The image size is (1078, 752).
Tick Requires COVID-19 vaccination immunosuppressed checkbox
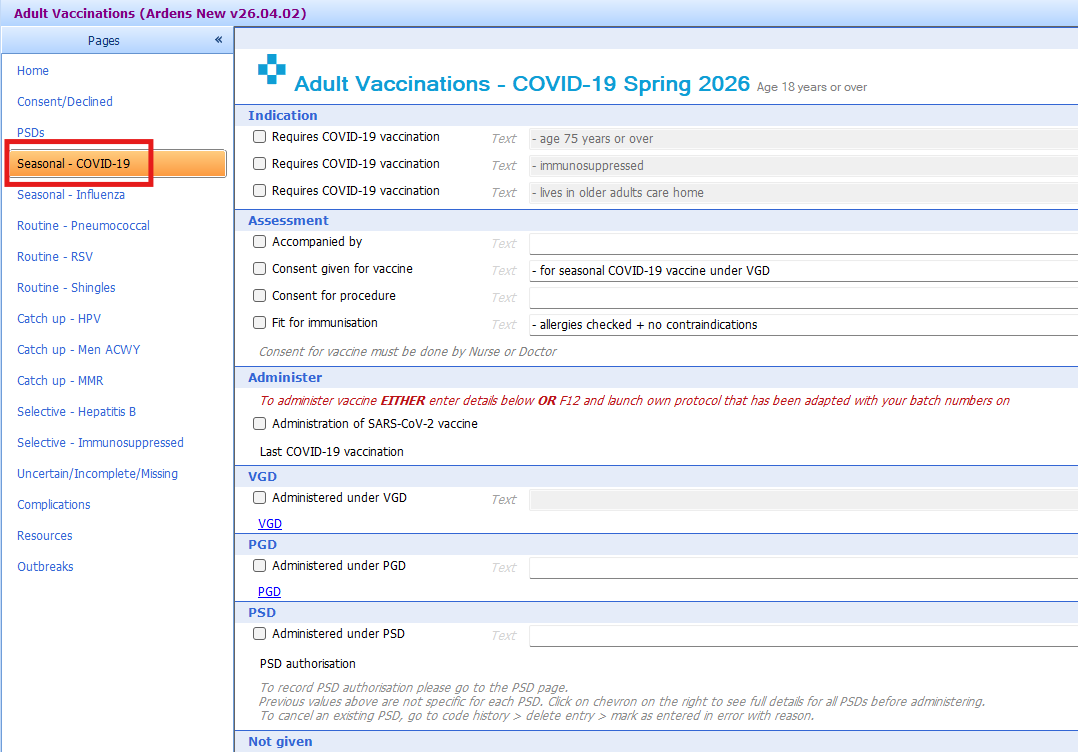(x=259, y=164)
